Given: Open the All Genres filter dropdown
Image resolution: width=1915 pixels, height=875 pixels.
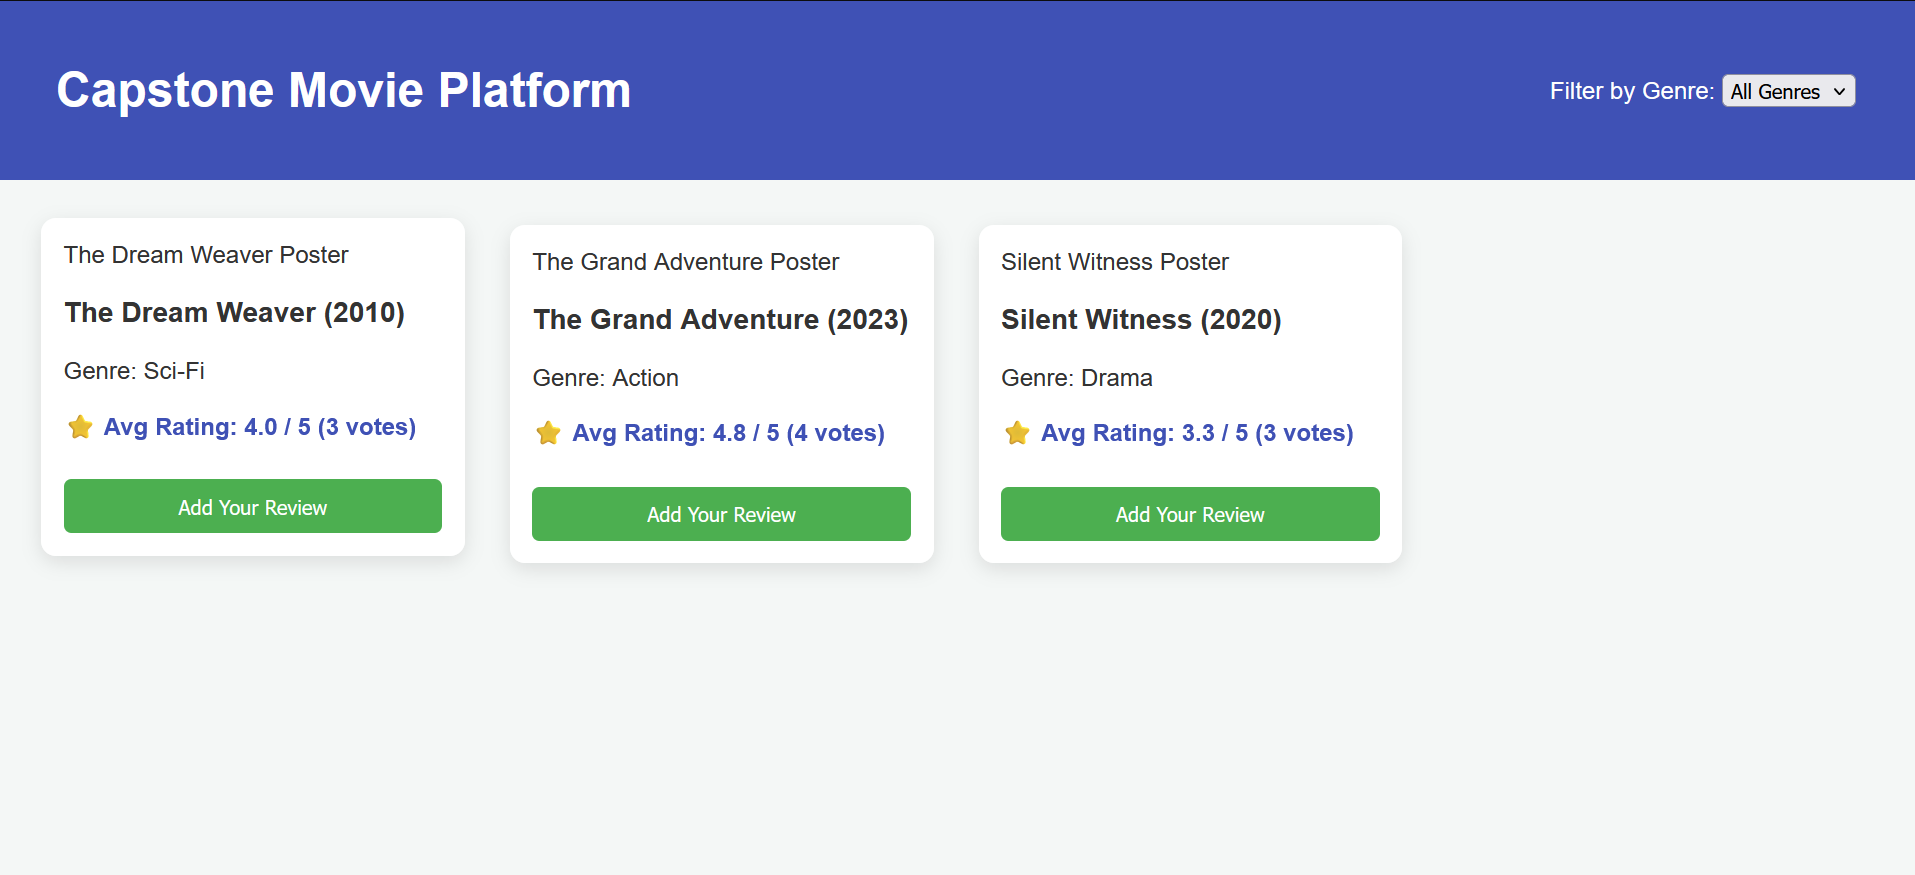Looking at the screenshot, I should tap(1787, 91).
